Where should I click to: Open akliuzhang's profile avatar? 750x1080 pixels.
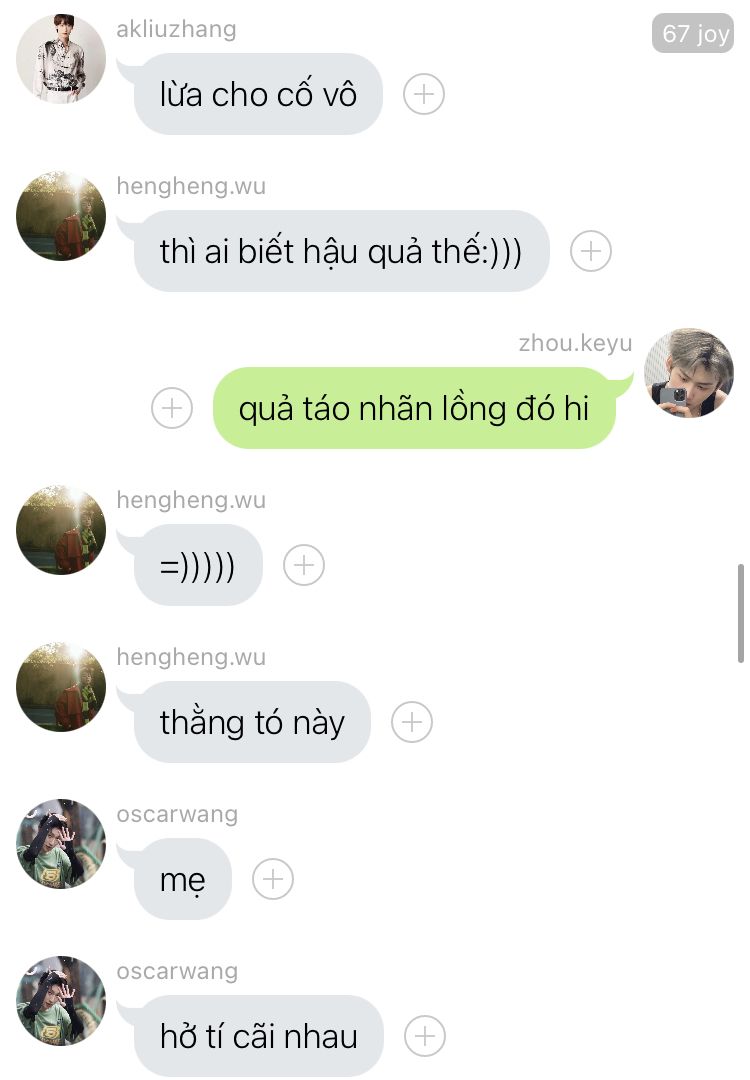tap(61, 59)
